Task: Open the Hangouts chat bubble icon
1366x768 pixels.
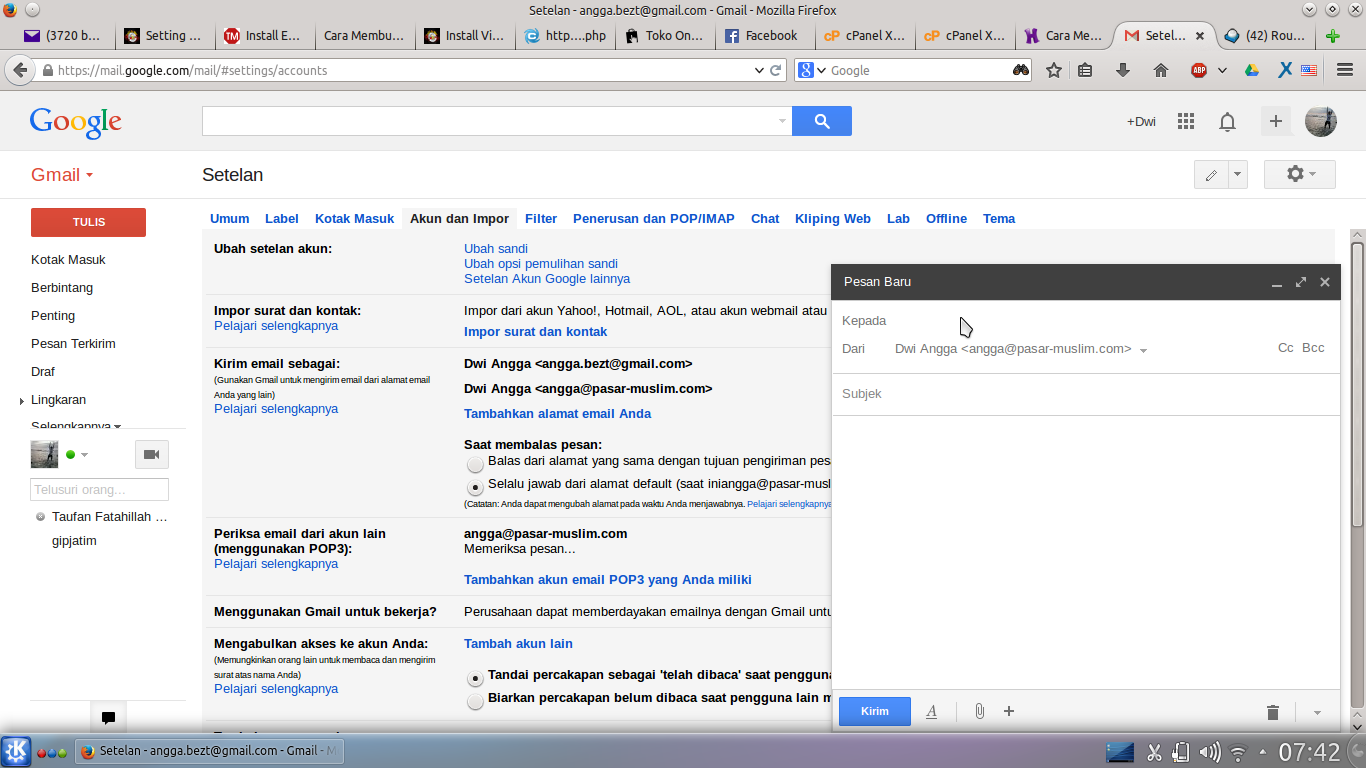Action: 108,717
